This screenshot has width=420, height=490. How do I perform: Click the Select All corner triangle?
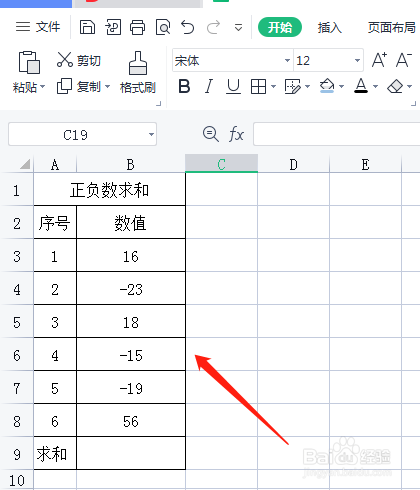[x=24, y=164]
